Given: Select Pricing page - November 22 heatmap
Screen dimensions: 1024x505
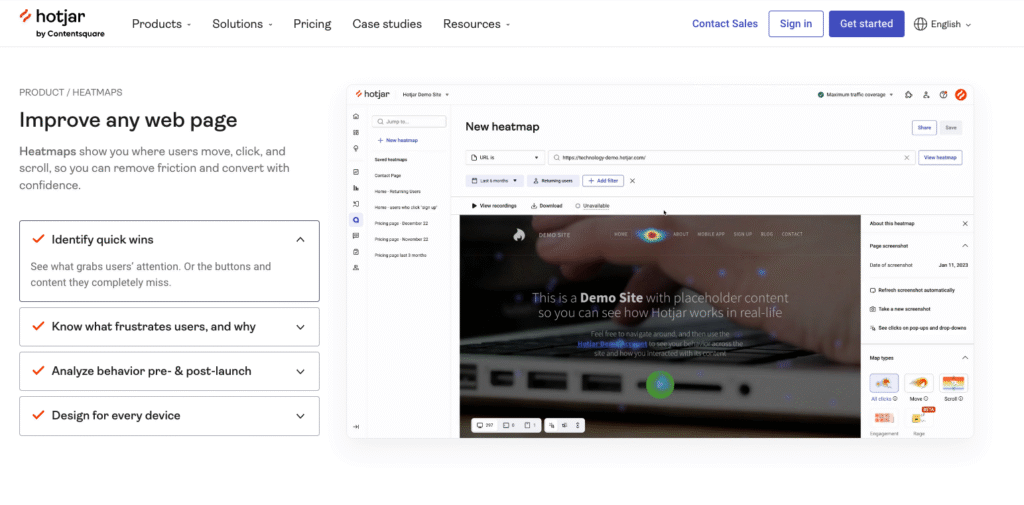Looking at the screenshot, I should pos(401,239).
